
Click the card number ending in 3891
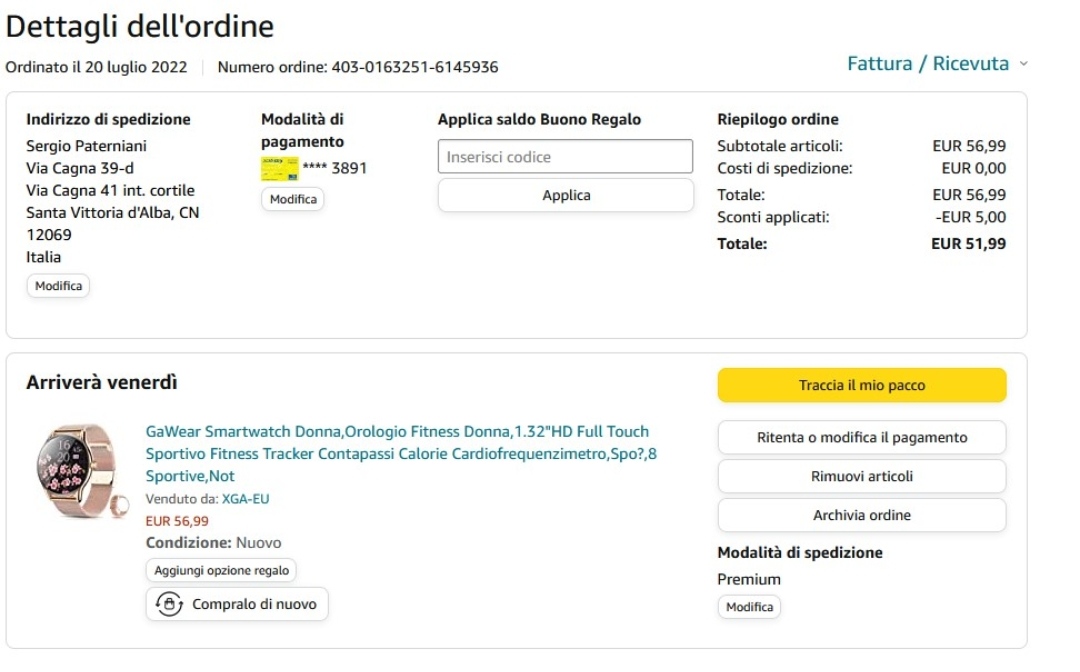334,168
